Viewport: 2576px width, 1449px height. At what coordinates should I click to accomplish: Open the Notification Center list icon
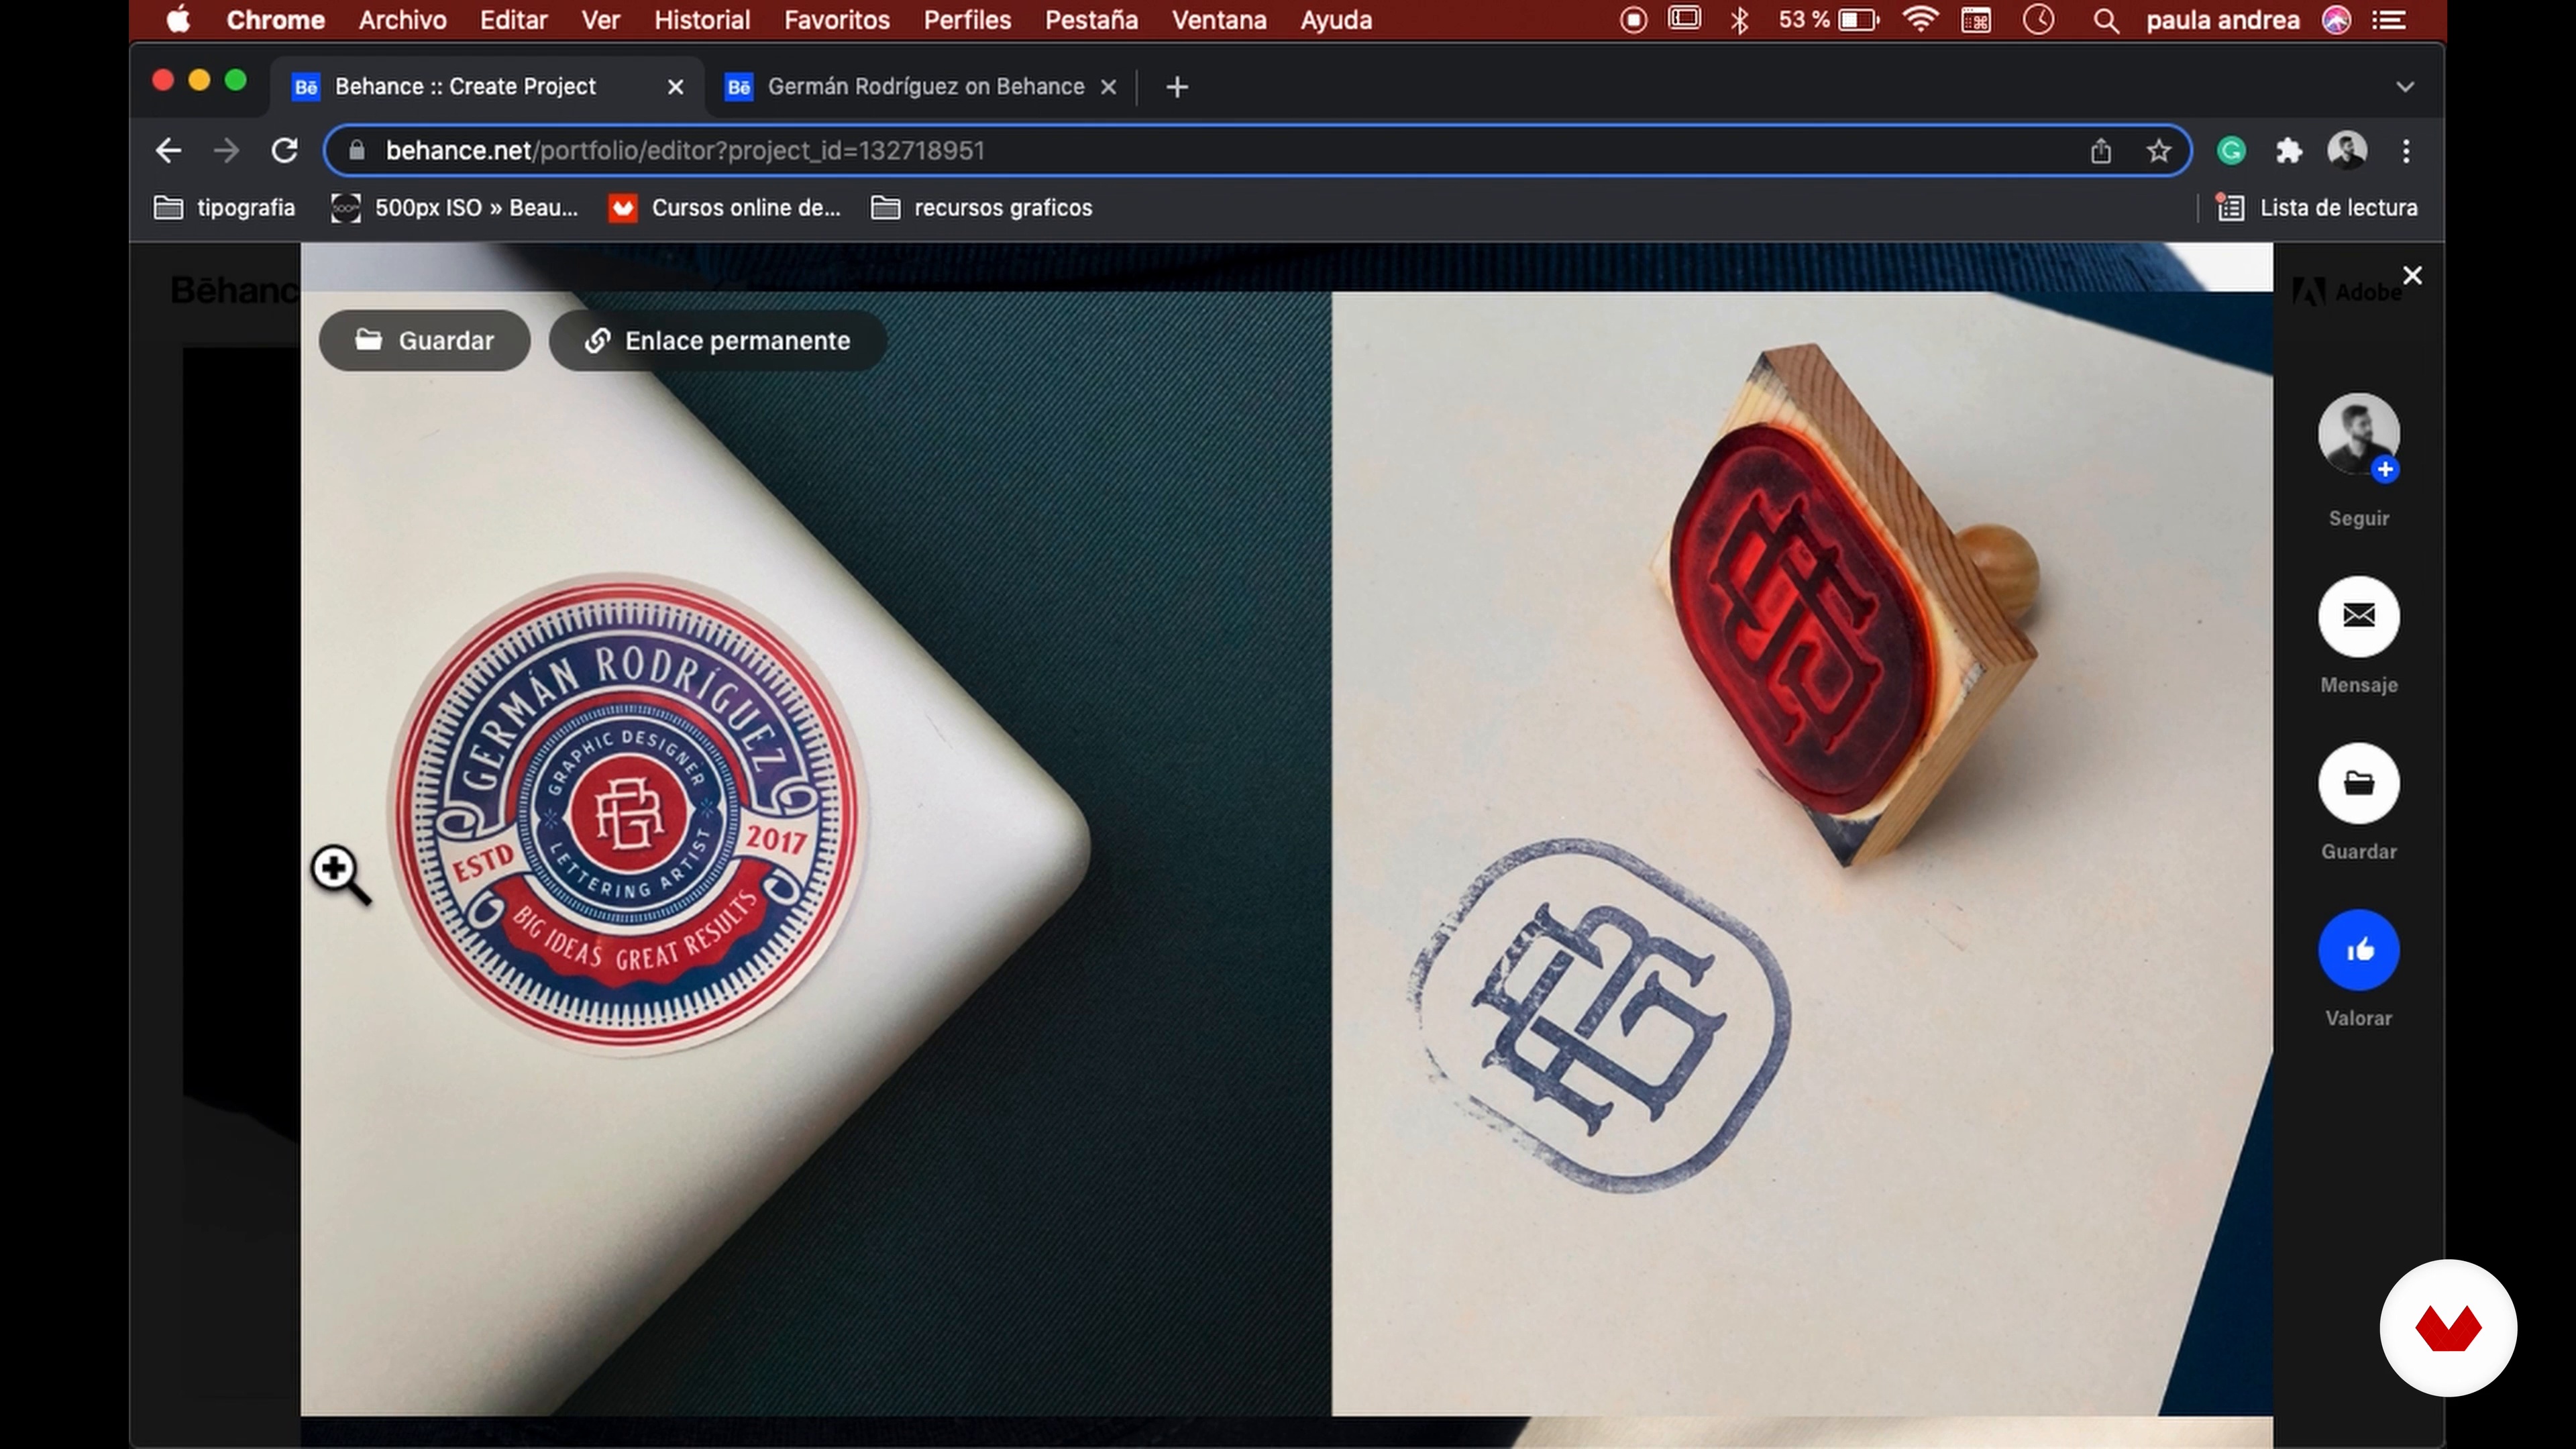pyautogui.click(x=2389, y=20)
